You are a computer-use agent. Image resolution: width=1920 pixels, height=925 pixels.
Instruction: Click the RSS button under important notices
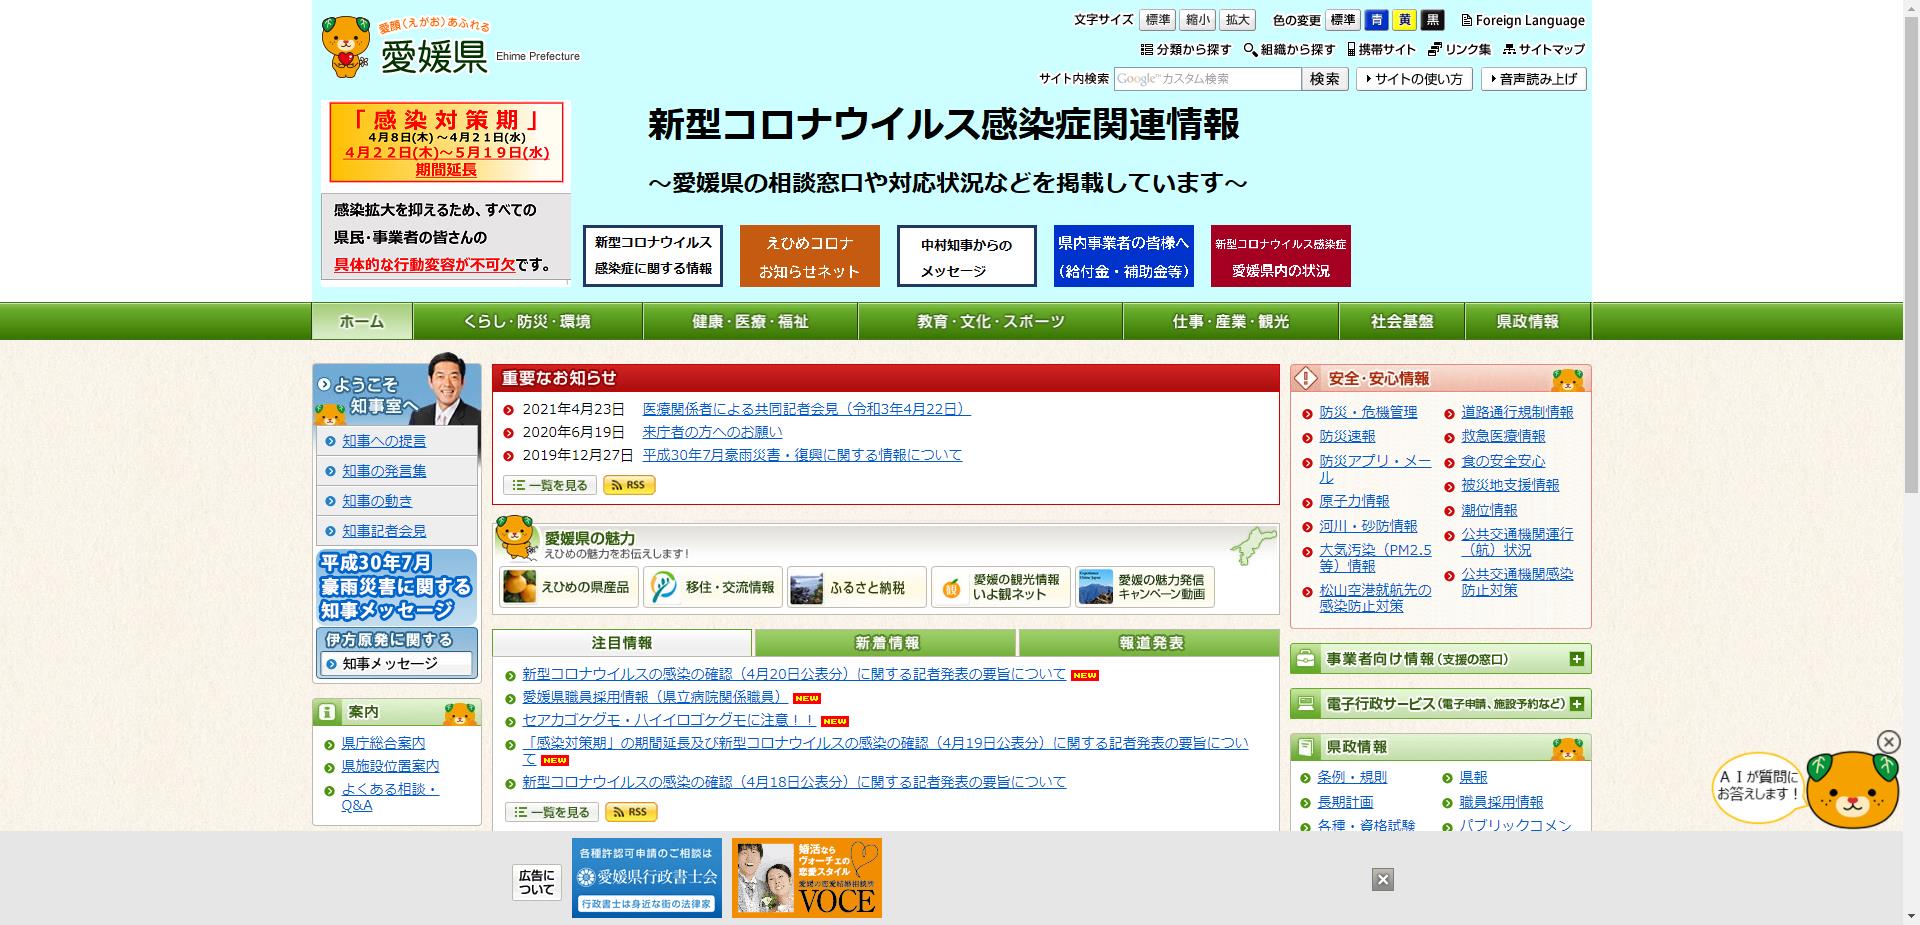(630, 485)
